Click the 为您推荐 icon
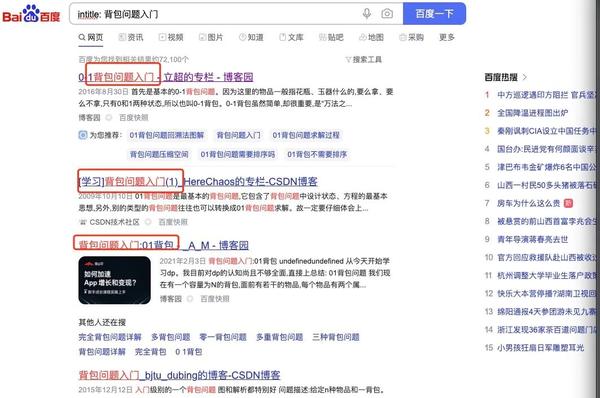The height and width of the screenshot is (398, 600). 83,135
